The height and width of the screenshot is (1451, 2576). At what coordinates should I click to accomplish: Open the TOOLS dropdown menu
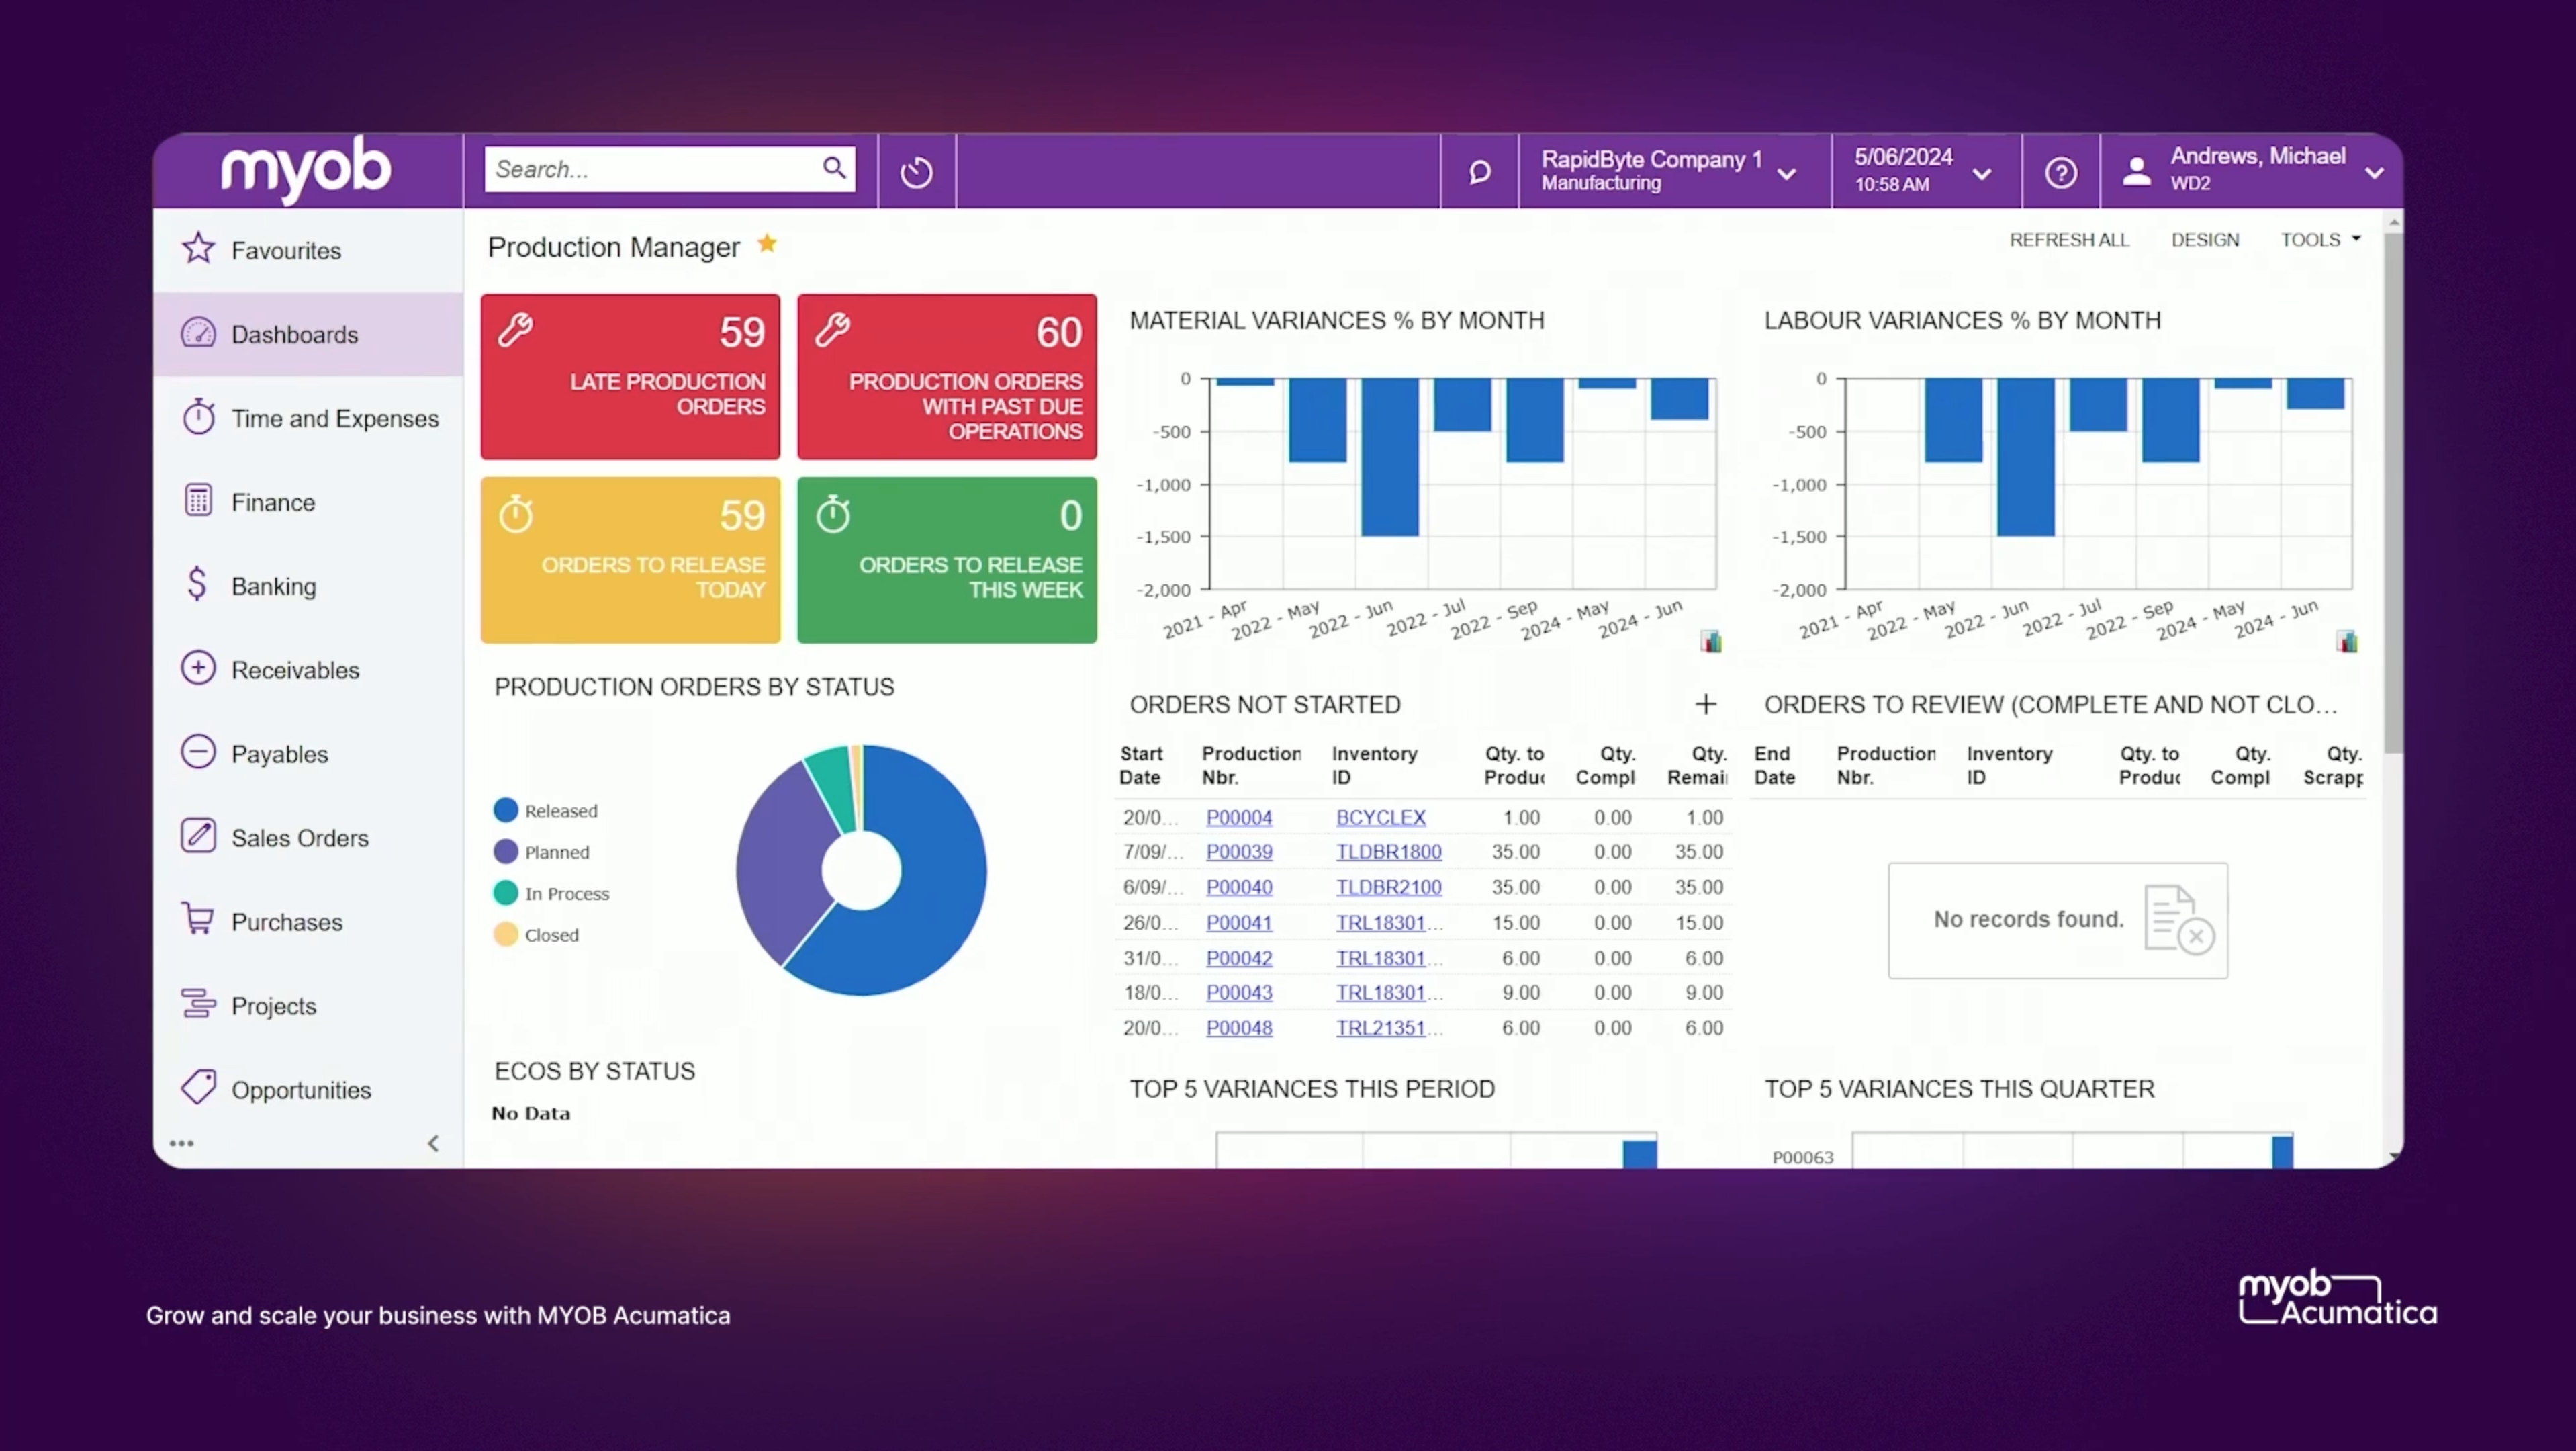click(x=2320, y=239)
